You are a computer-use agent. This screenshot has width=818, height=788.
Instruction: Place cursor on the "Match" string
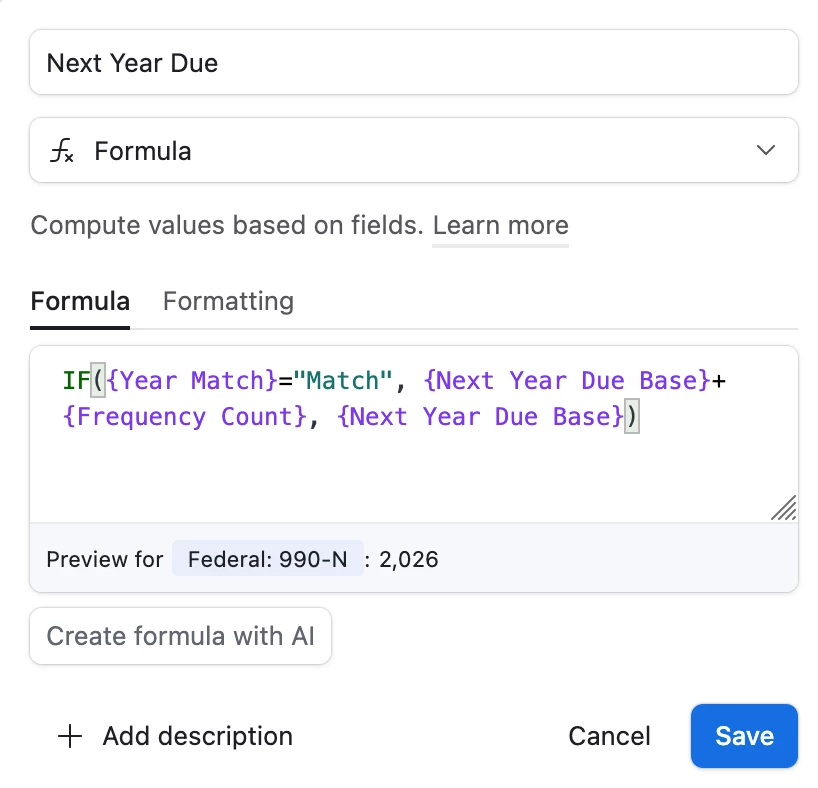click(x=342, y=380)
